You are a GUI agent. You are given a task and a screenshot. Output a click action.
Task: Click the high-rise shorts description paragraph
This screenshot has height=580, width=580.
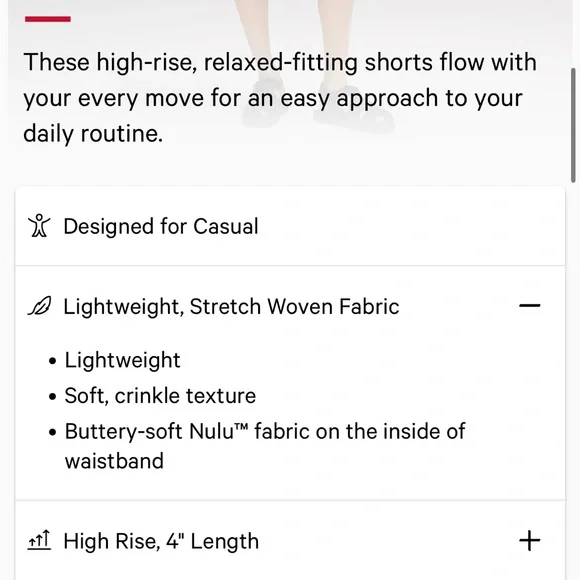[x=280, y=98]
